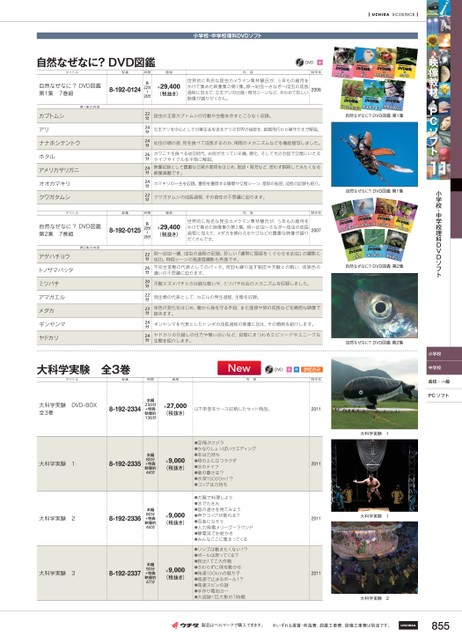Click the orange label icon in 大科学実験 header
The image size is (462, 644).
point(312,369)
